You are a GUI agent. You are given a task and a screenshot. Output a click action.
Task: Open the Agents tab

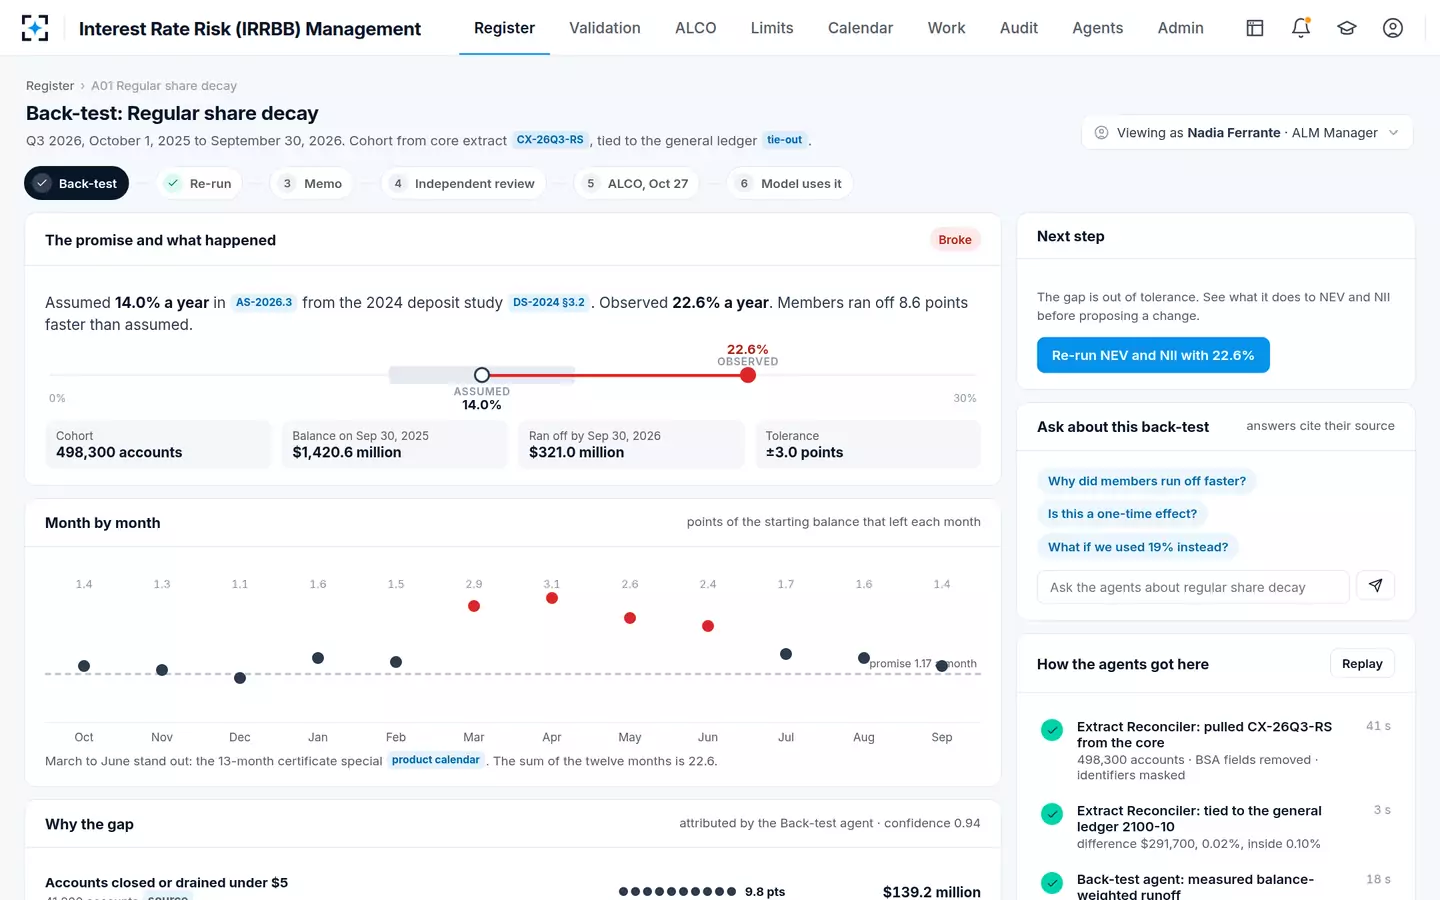click(x=1098, y=28)
